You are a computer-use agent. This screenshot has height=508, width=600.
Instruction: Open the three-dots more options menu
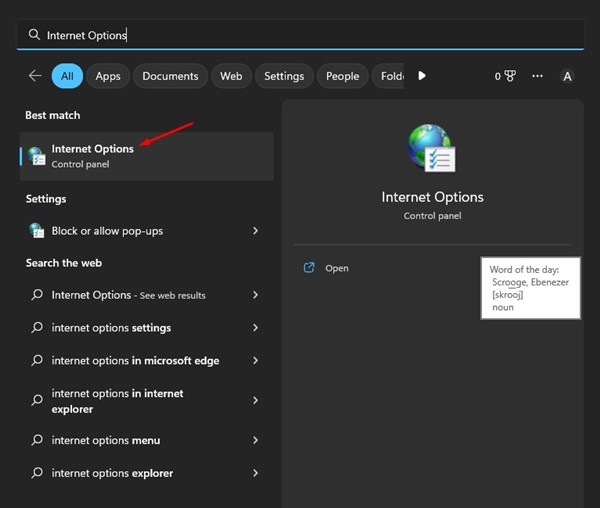pyautogui.click(x=538, y=76)
